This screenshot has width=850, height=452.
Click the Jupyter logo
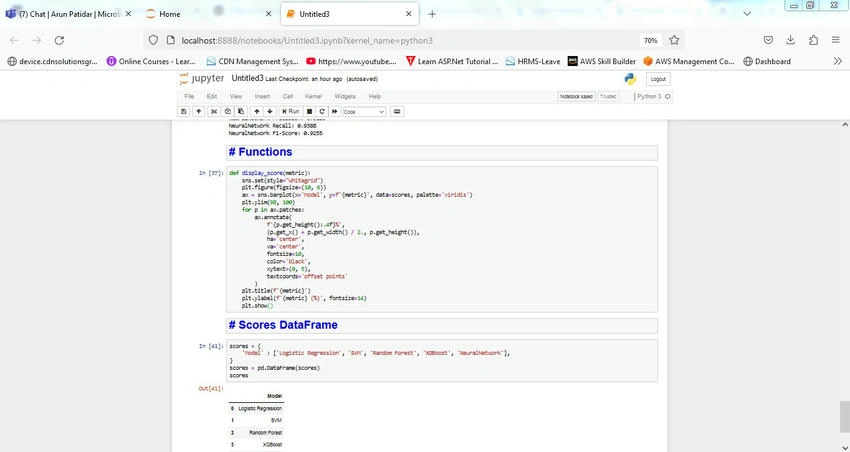click(201, 79)
